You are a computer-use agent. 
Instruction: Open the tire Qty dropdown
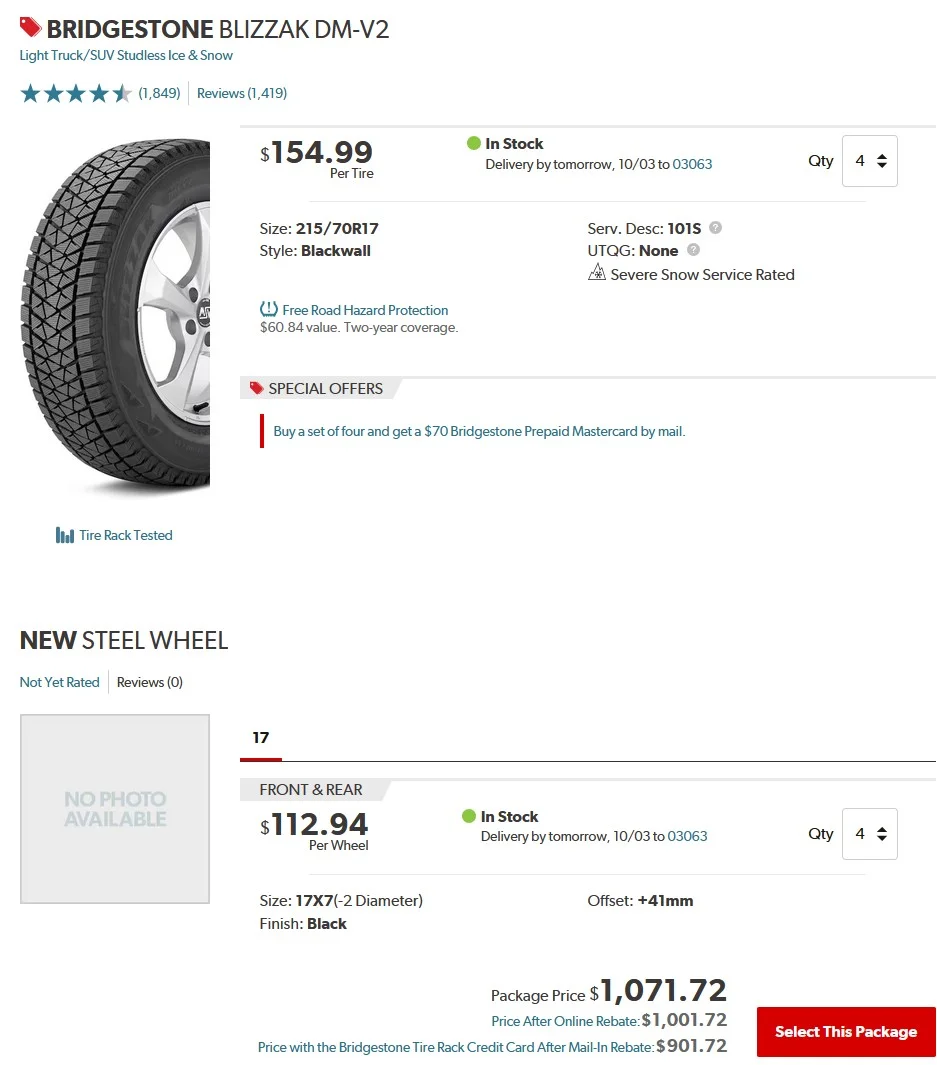coord(869,161)
